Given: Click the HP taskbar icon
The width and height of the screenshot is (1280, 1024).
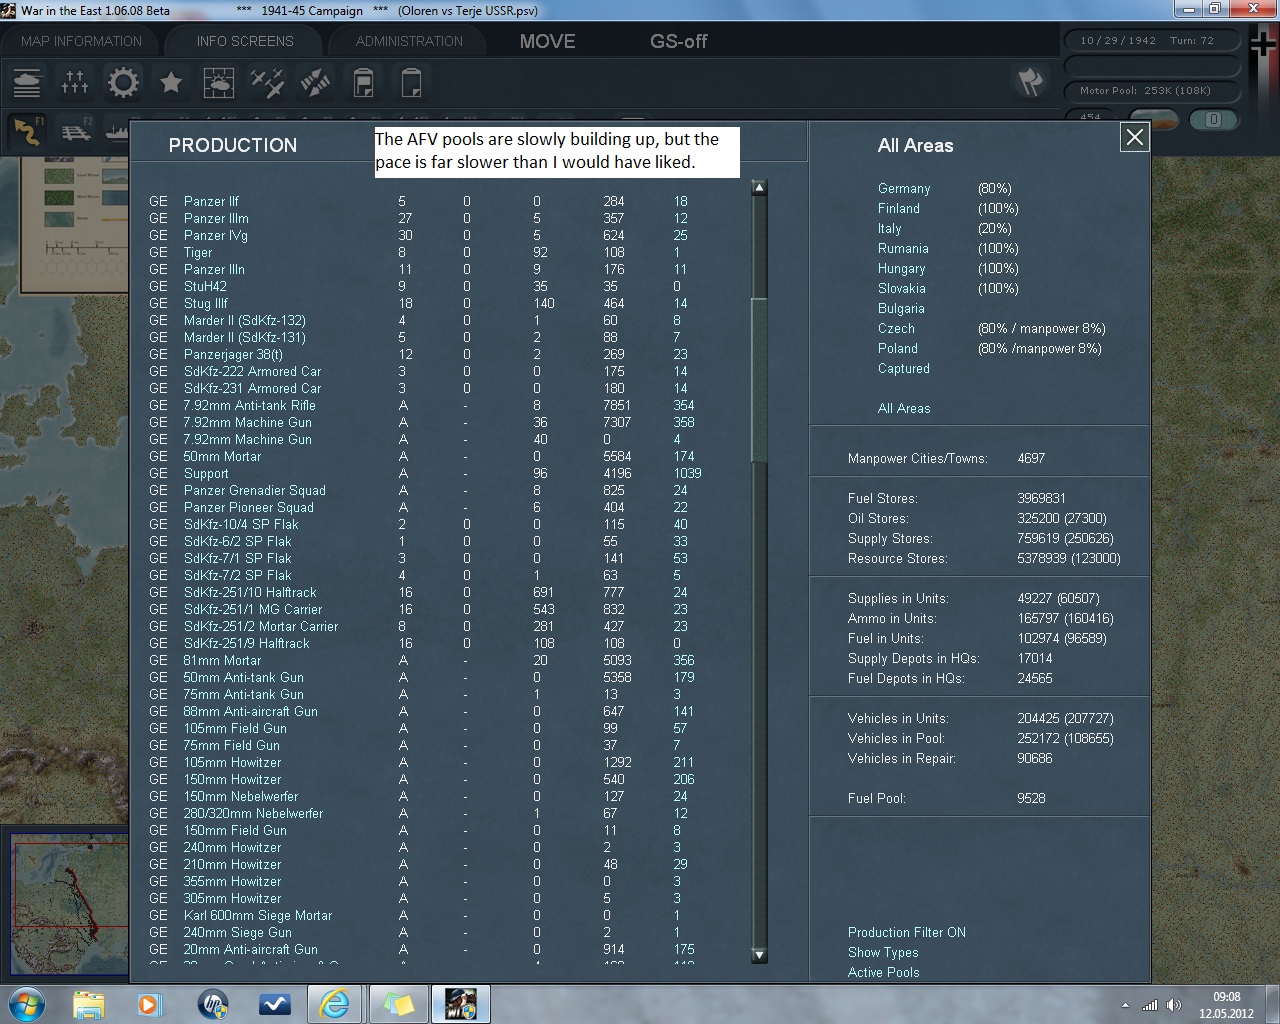Looking at the screenshot, I should (x=212, y=1004).
